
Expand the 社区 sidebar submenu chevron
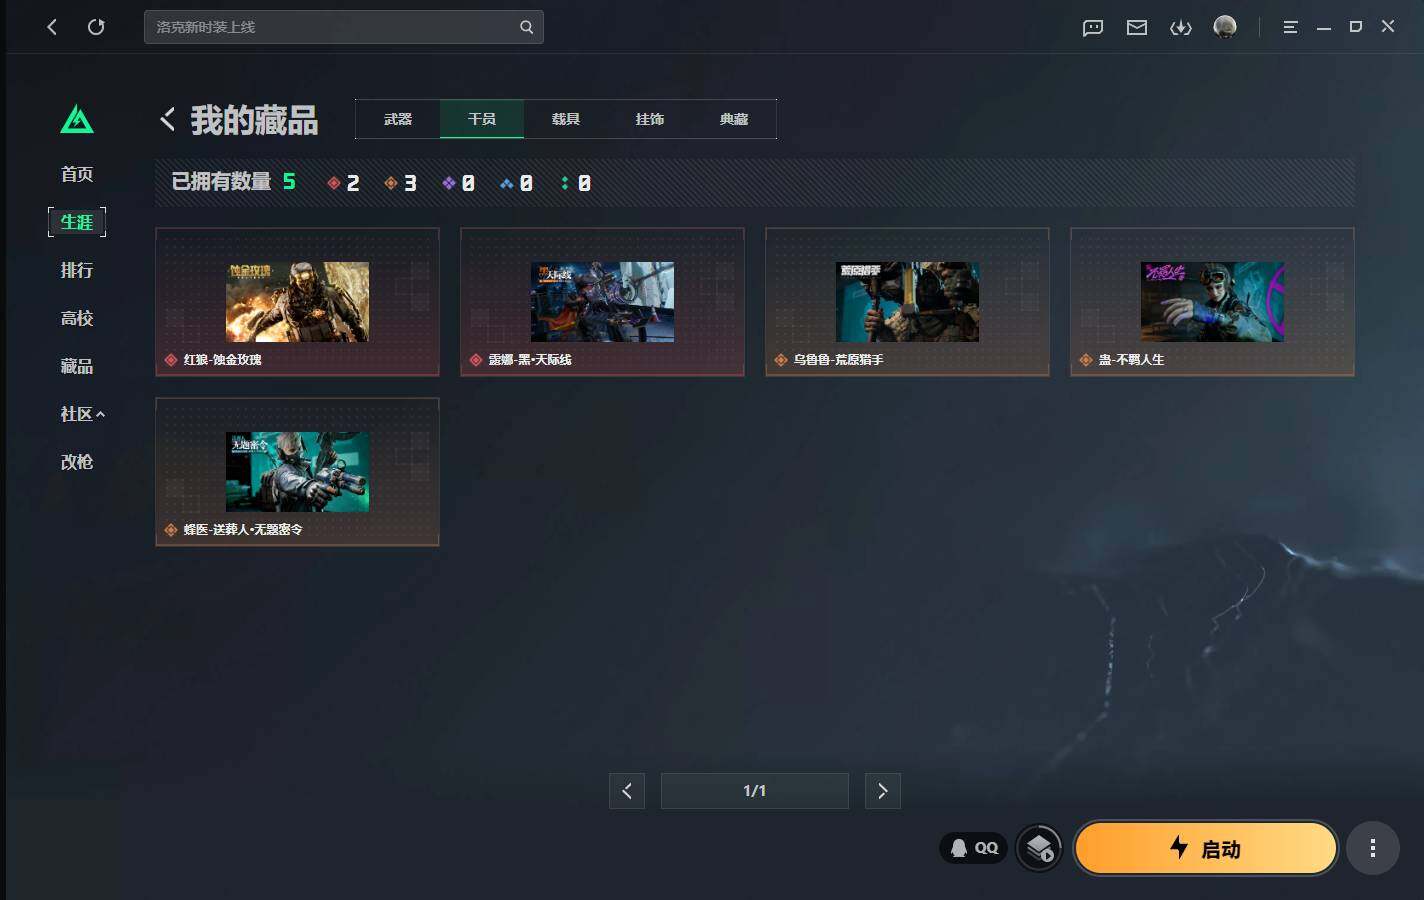pos(100,414)
